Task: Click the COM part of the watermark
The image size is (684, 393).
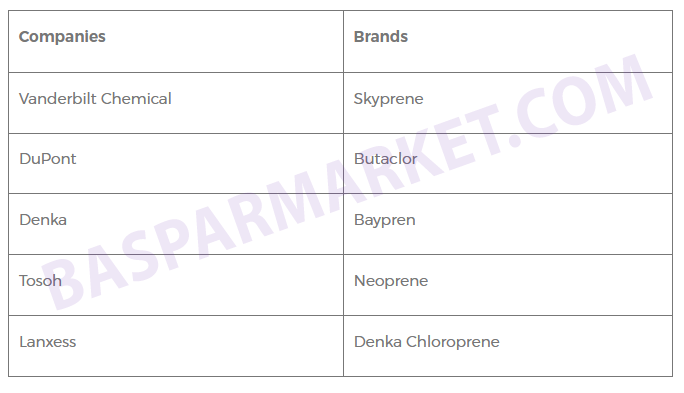Action: click(585, 98)
